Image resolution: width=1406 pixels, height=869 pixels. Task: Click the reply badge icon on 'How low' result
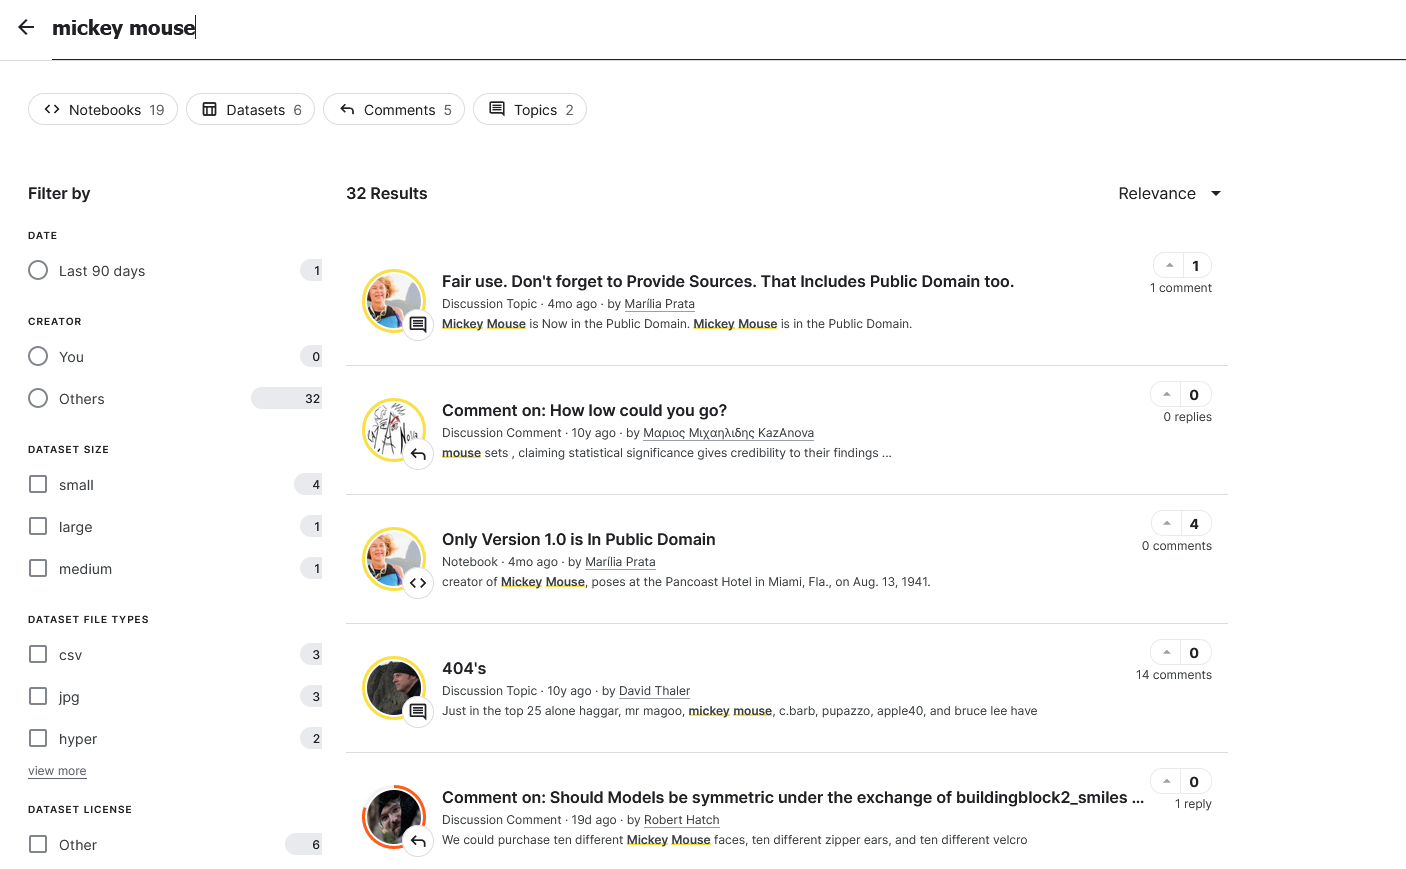pyautogui.click(x=418, y=454)
